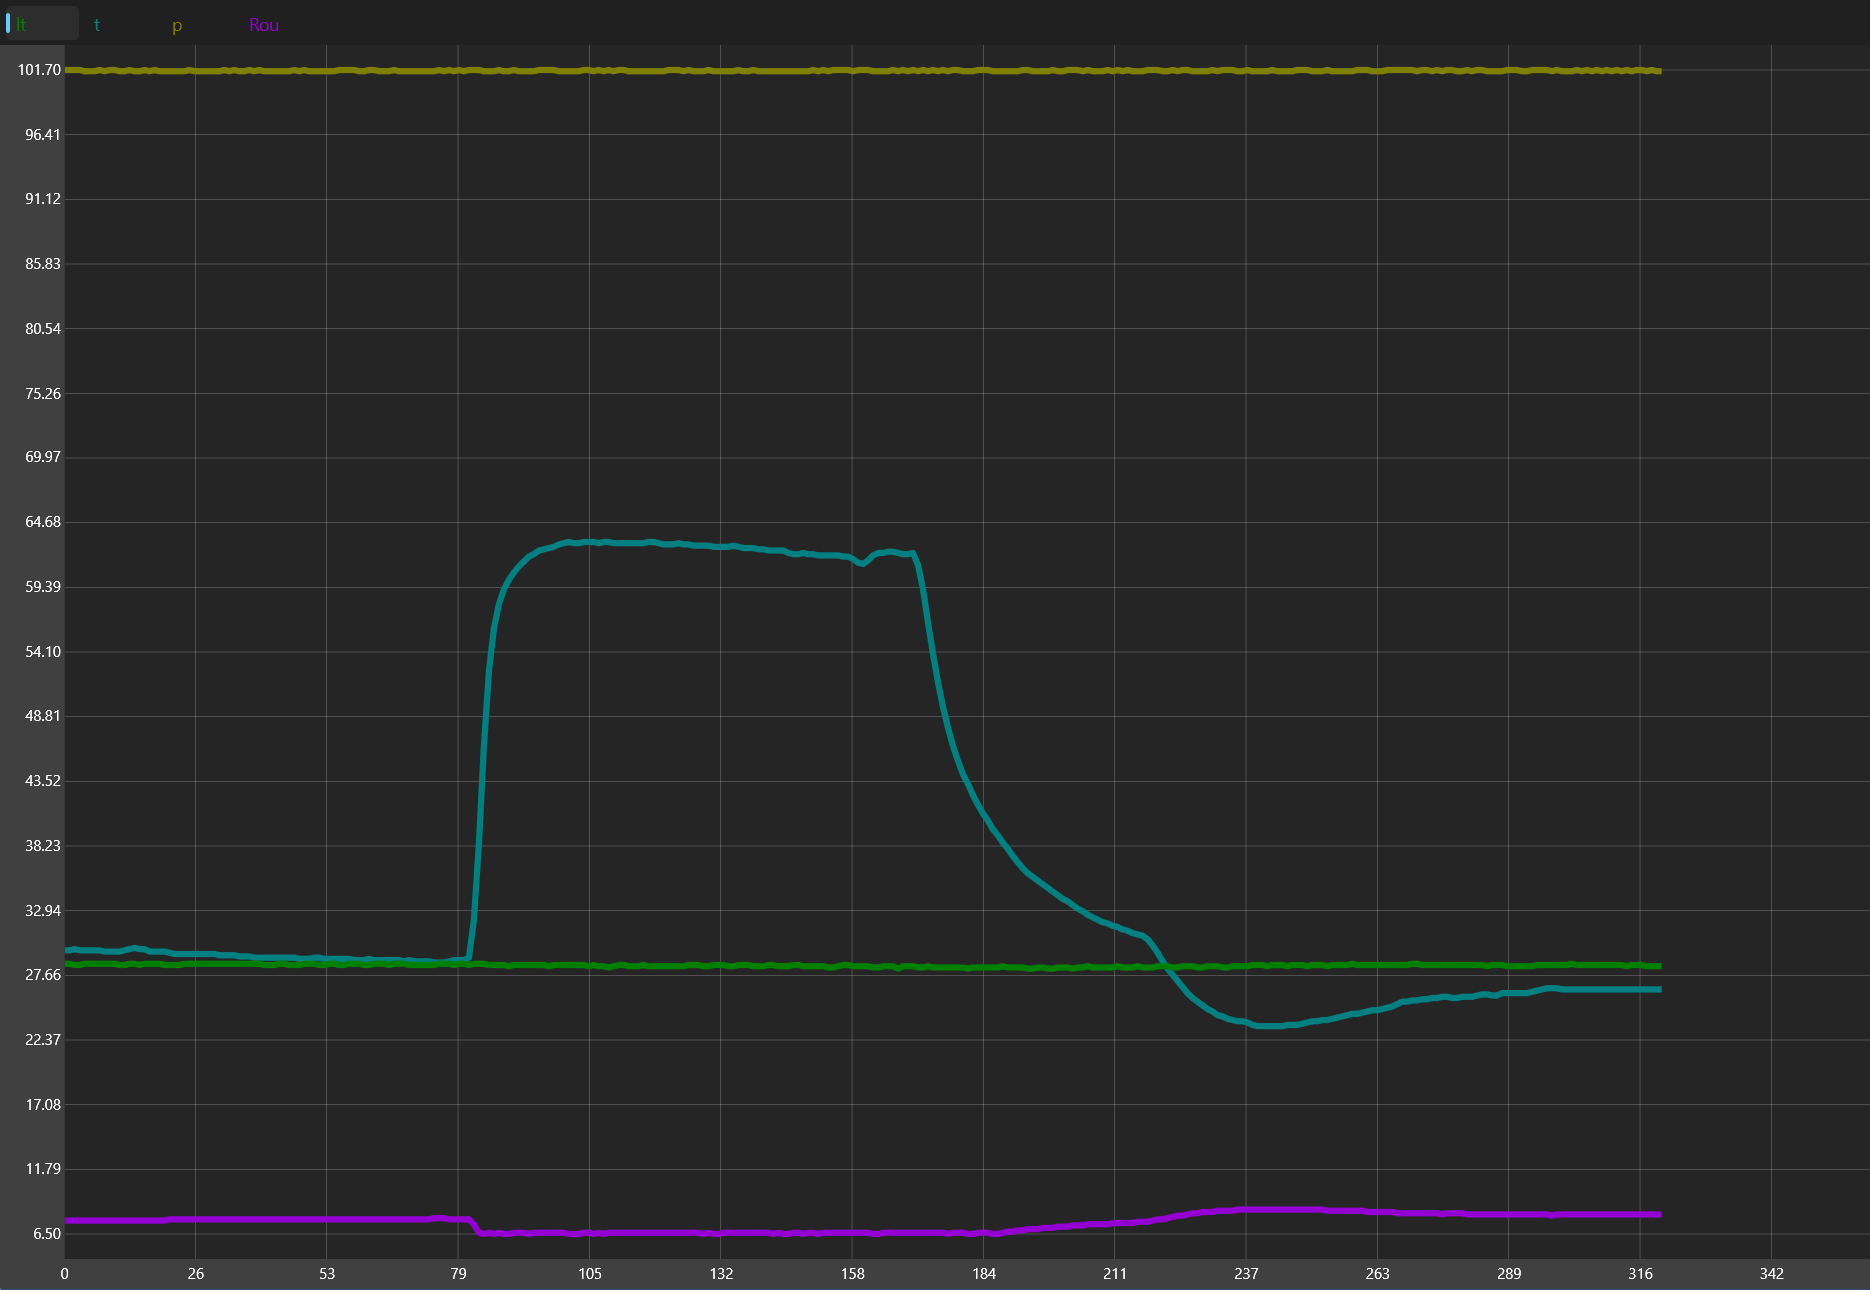Click the 17.08 y-axis tick label
1870x1290 pixels.
pos(43,1105)
